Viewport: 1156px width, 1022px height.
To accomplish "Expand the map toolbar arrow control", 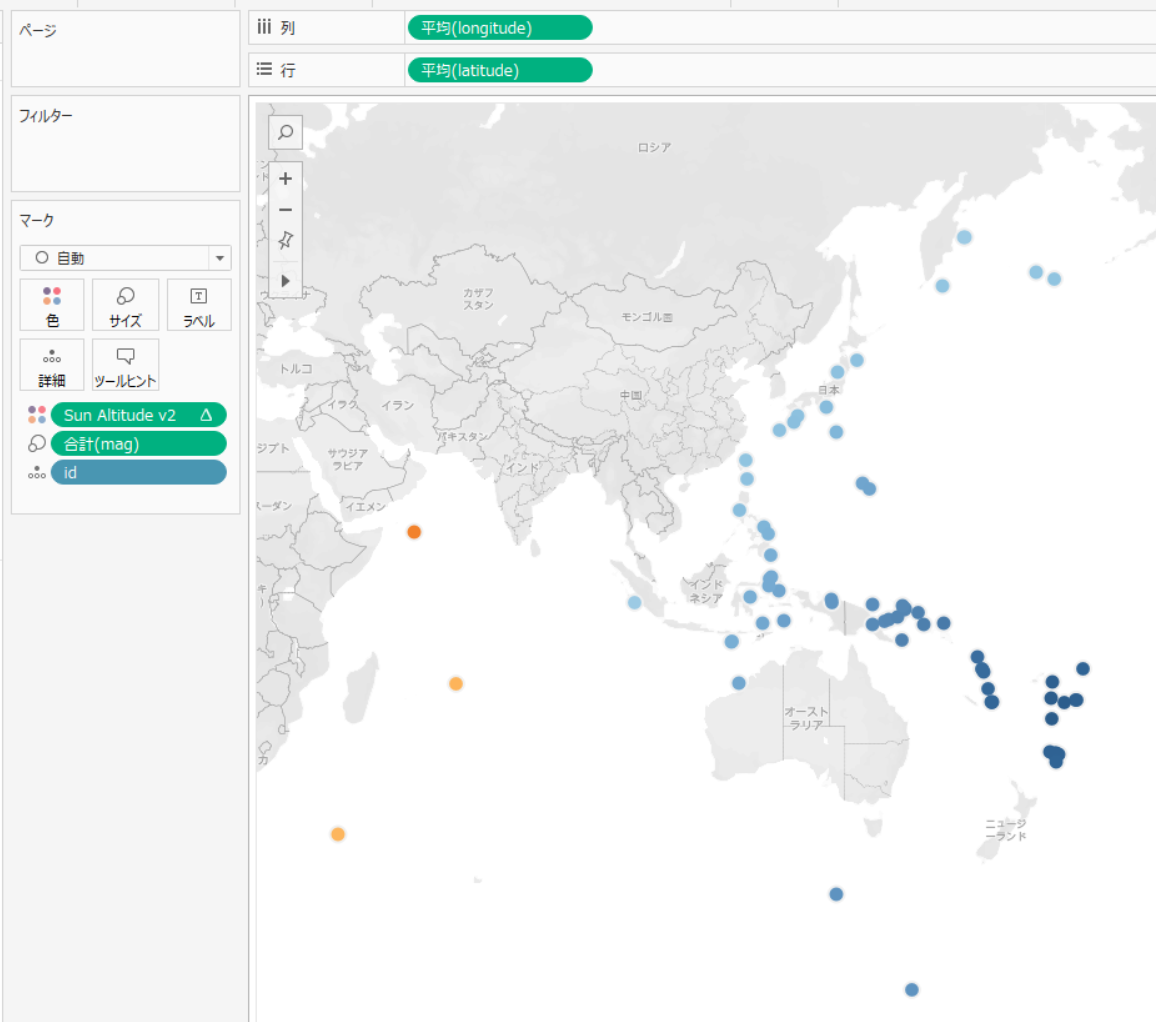I will (285, 281).
